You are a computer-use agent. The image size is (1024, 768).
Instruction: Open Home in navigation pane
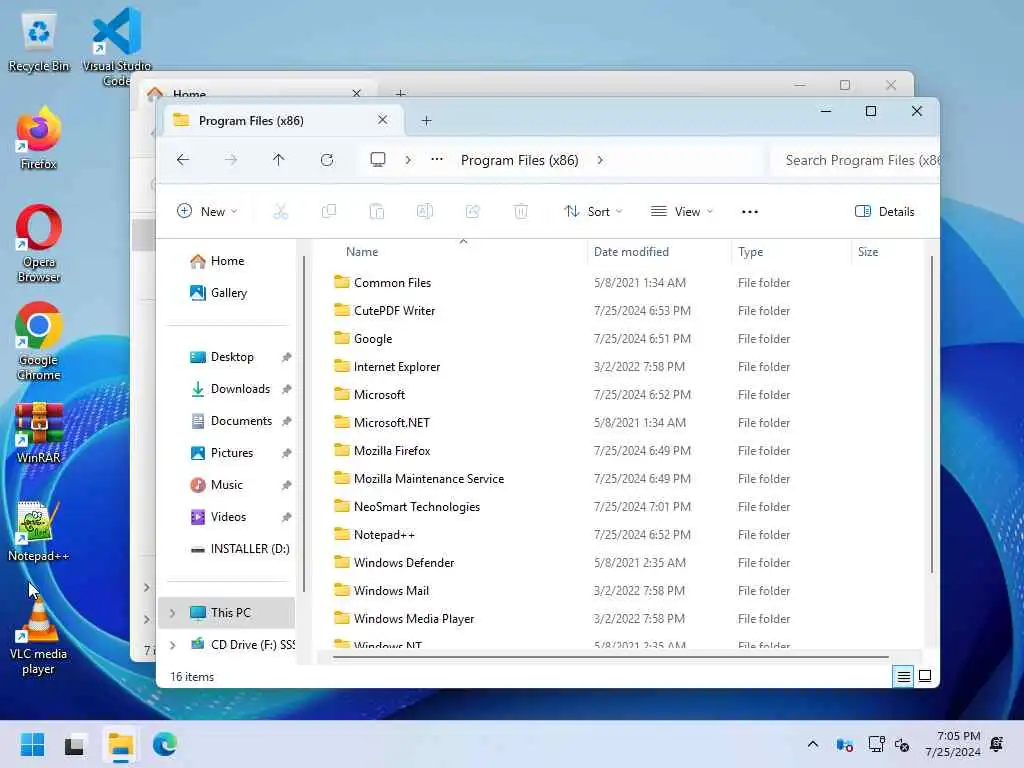coord(227,261)
